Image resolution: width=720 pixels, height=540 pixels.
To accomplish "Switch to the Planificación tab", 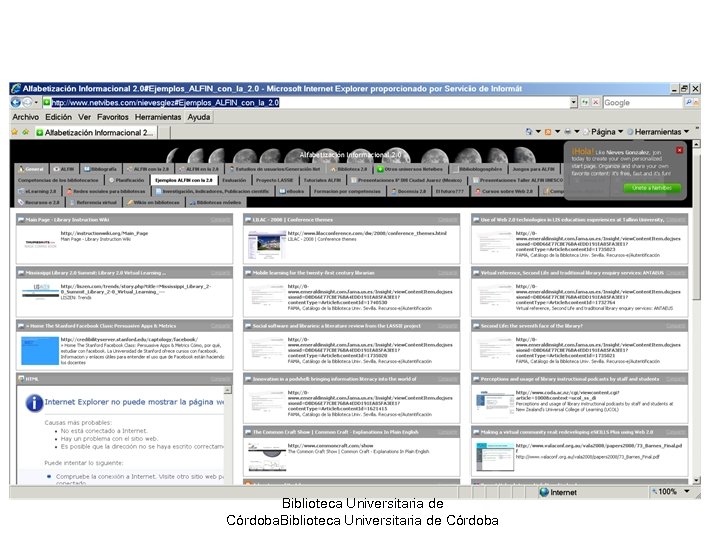I will (127, 180).
